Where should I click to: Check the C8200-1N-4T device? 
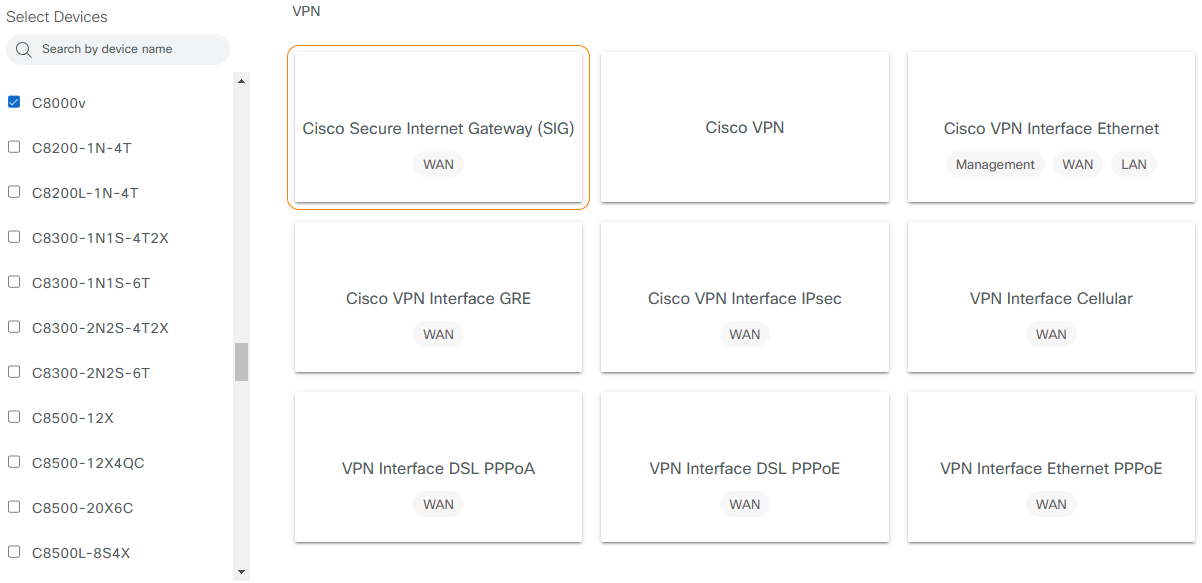(14, 147)
